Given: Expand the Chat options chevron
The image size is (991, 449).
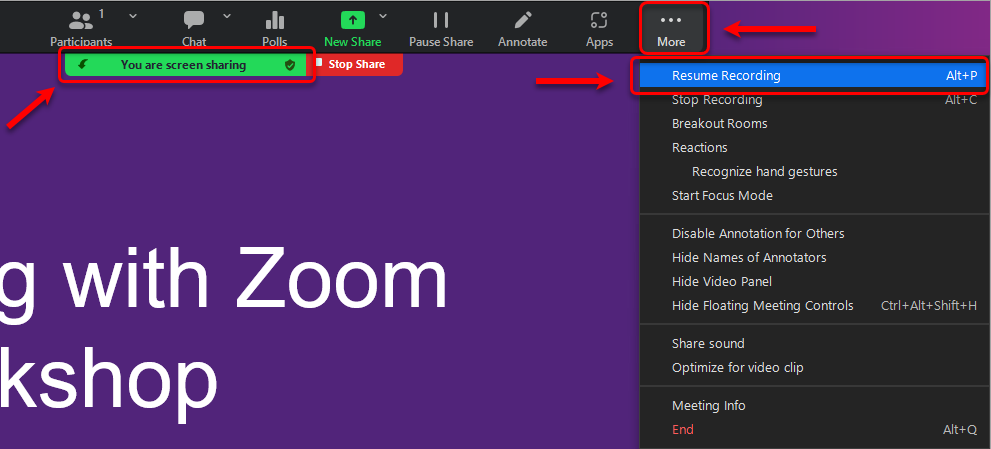Looking at the screenshot, I should point(227,16).
